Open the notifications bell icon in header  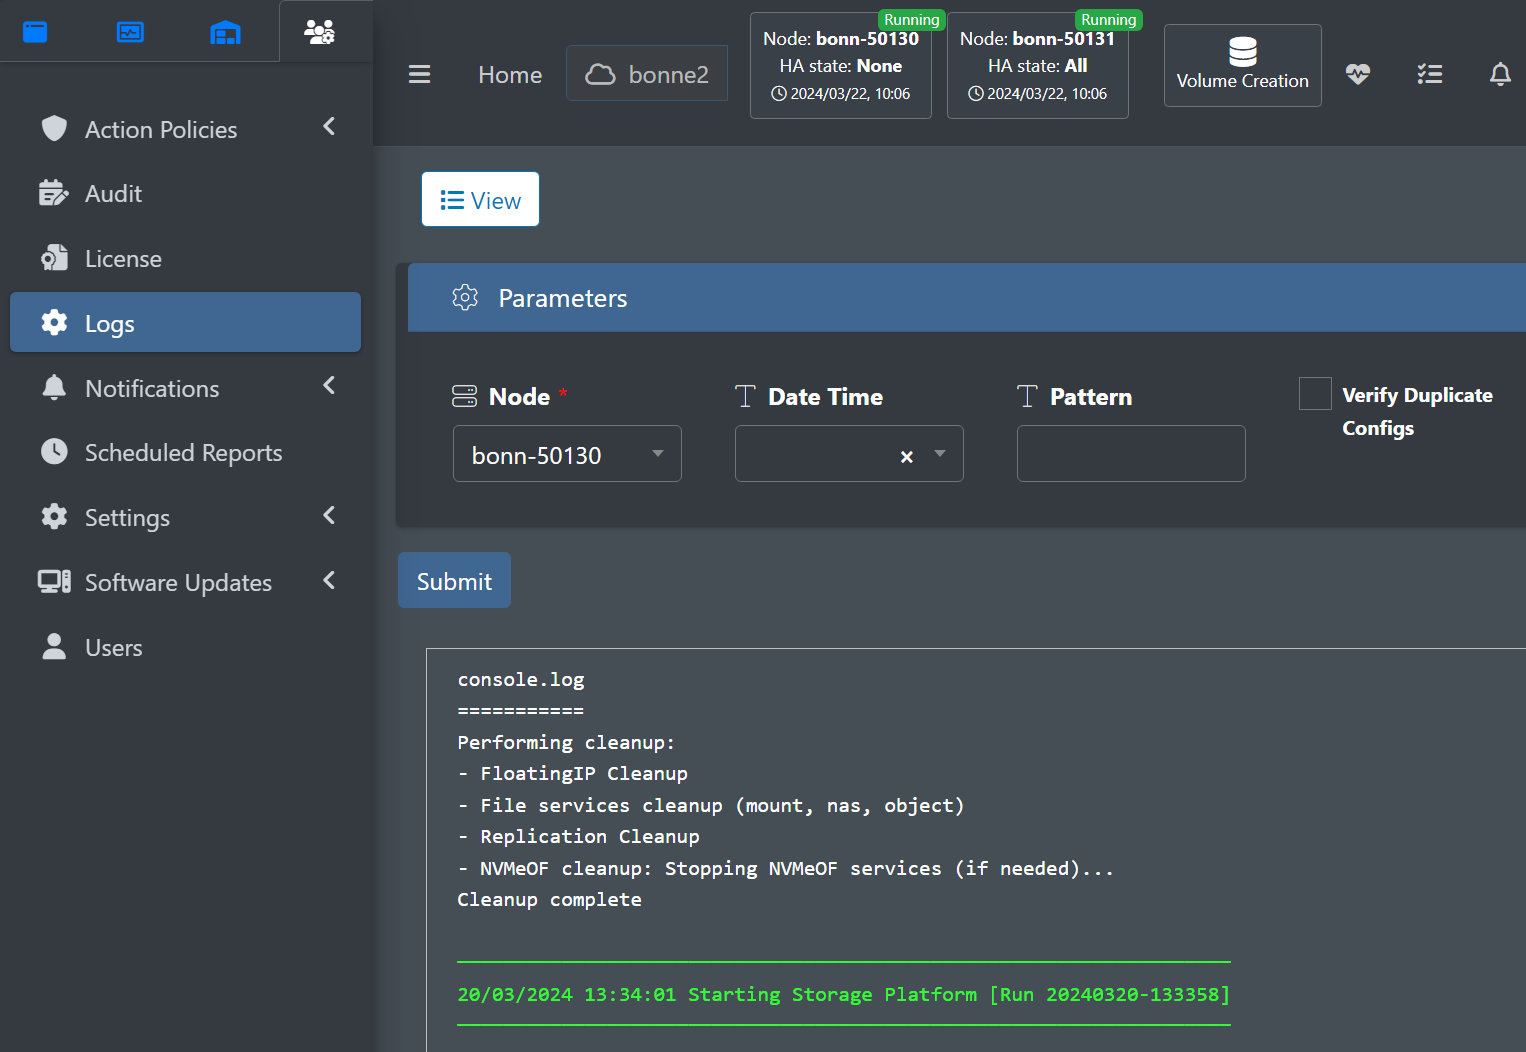(x=1499, y=74)
